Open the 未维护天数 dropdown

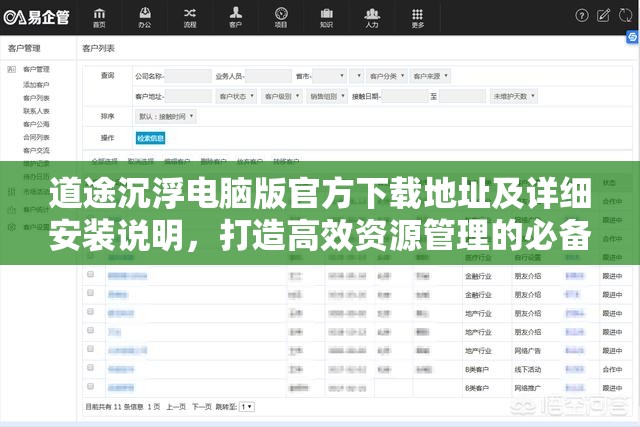(513, 96)
